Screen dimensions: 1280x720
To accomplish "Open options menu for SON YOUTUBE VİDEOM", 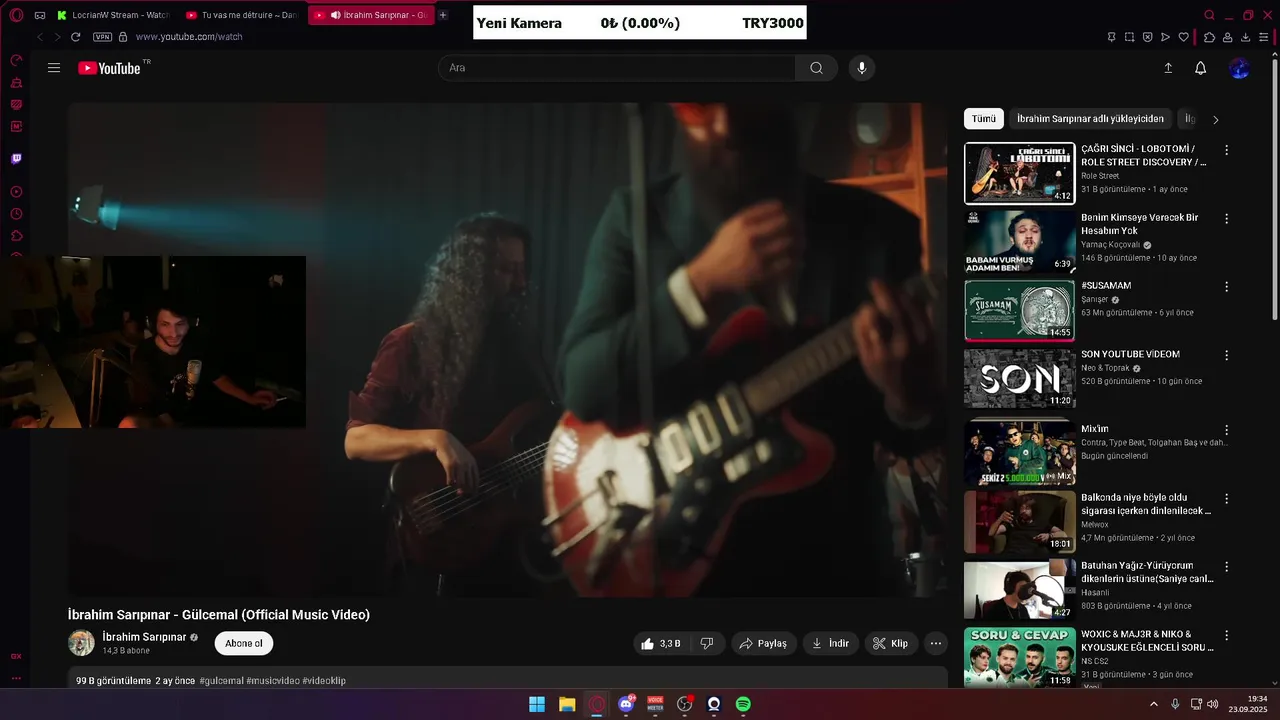I will (1227, 355).
